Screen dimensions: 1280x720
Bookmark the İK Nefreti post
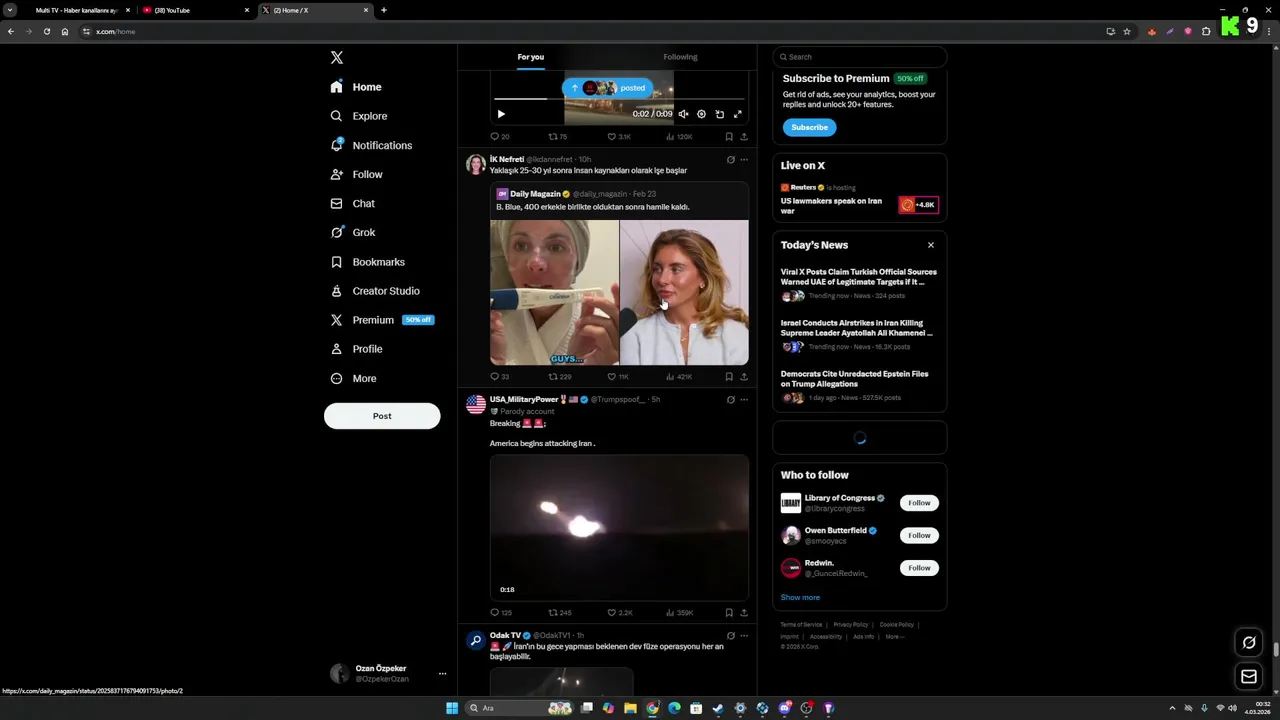pos(729,377)
